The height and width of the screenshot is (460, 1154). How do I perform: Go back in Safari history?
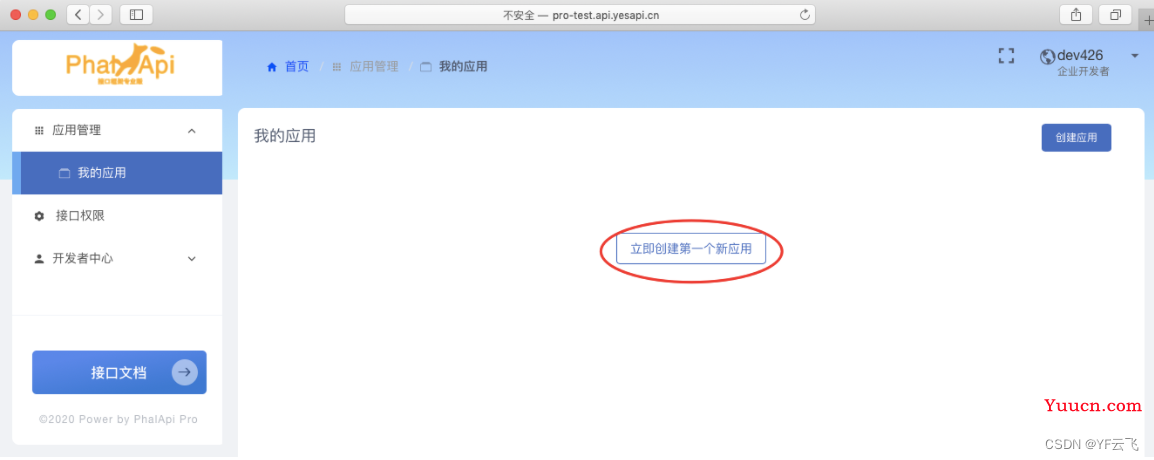(78, 14)
